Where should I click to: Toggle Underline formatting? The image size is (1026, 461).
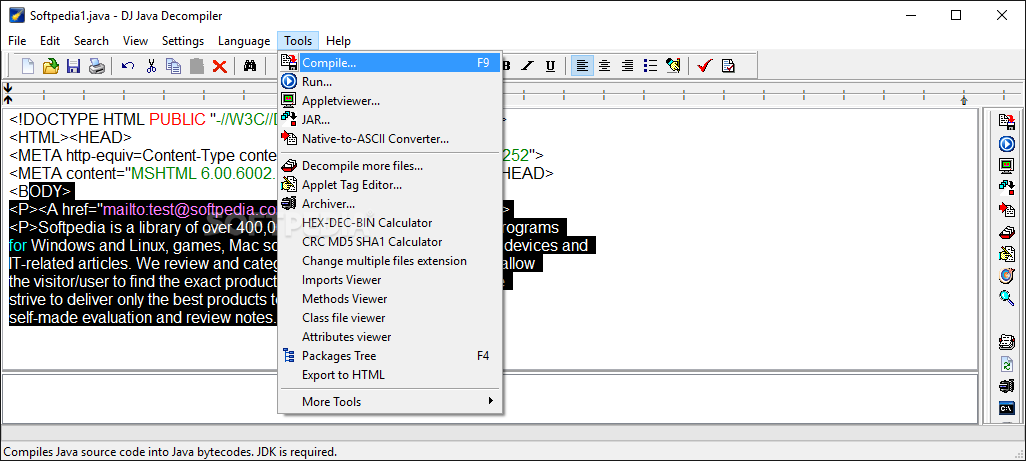click(x=550, y=66)
